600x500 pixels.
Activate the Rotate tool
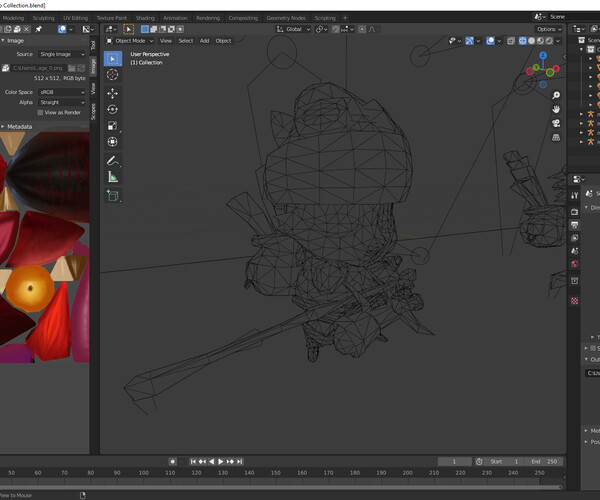(112, 109)
